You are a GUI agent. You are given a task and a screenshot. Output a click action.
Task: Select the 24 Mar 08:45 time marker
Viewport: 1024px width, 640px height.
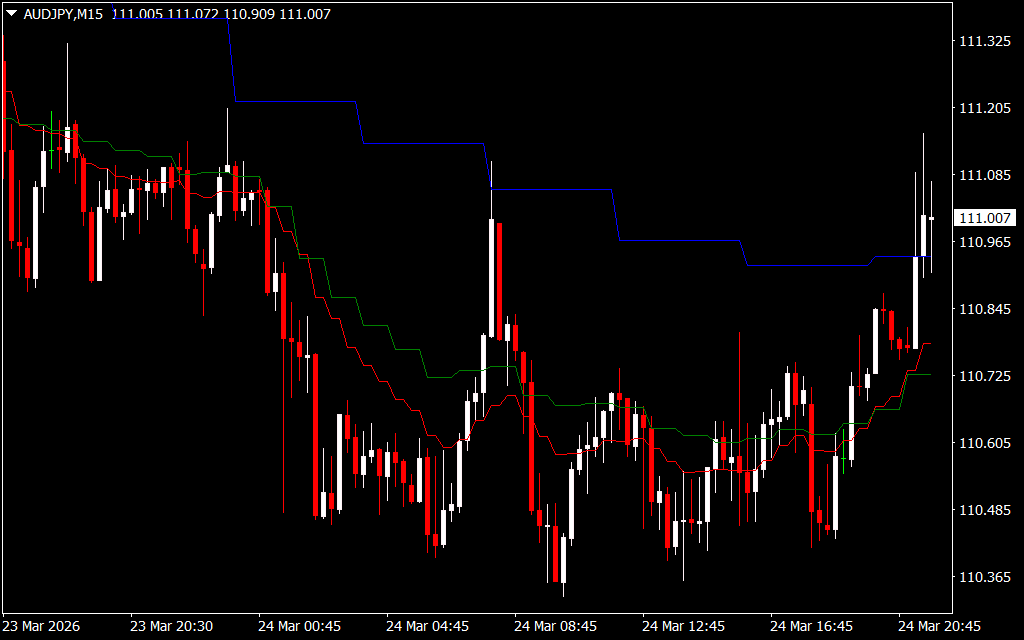tap(555, 626)
